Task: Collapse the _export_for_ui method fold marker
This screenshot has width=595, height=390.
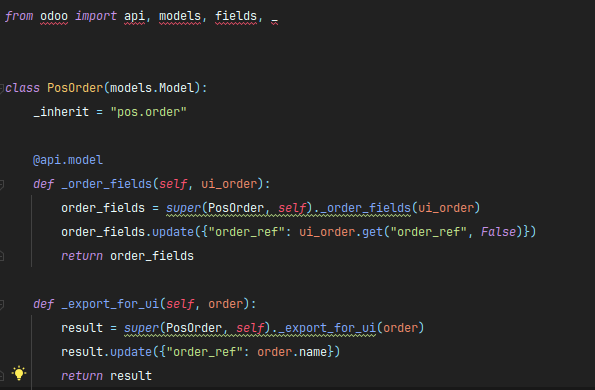Action: (2, 304)
